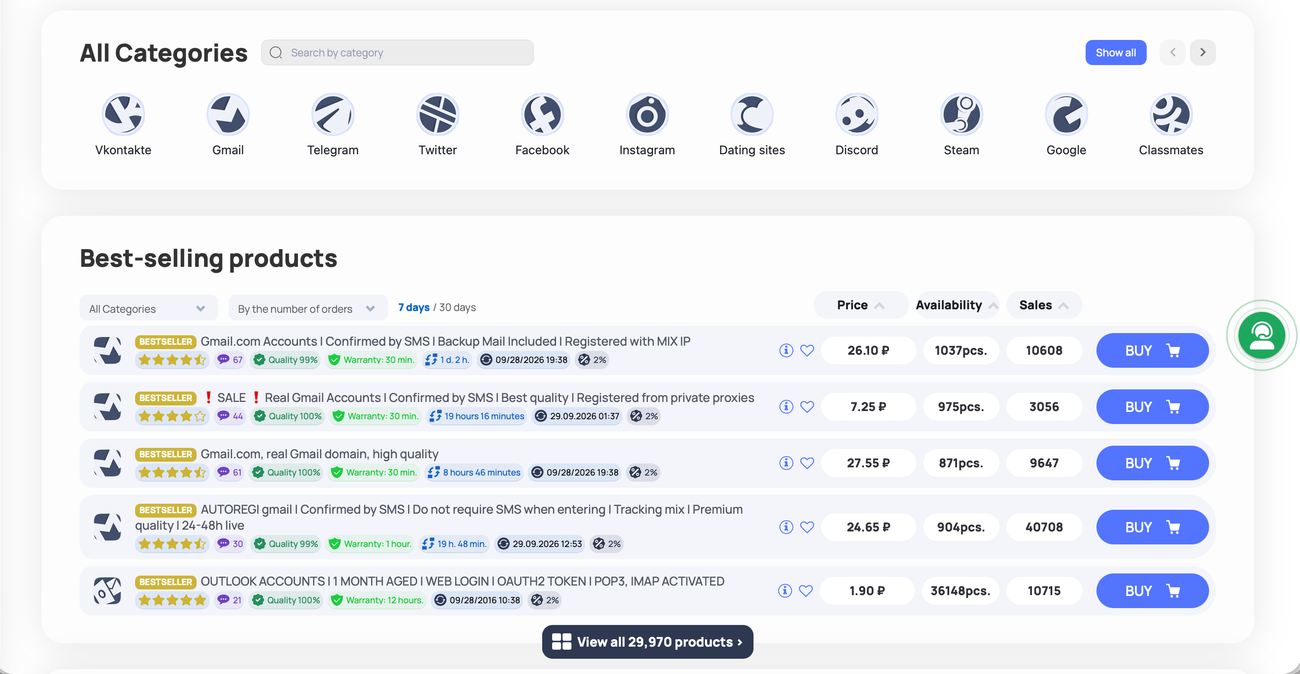The image size is (1300, 674).
Task: Click the Show all categories button
Action: 1116,52
